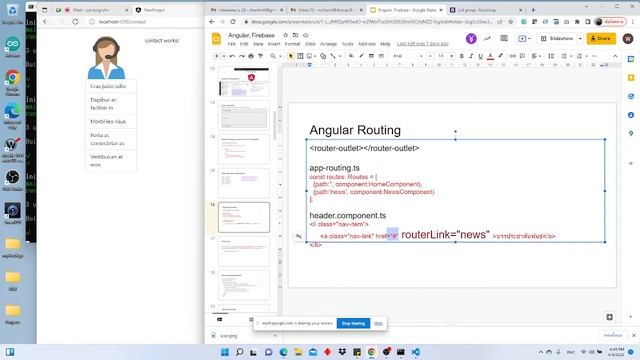Open activity dashboard trend icon
The image size is (640, 360).
(487, 38)
